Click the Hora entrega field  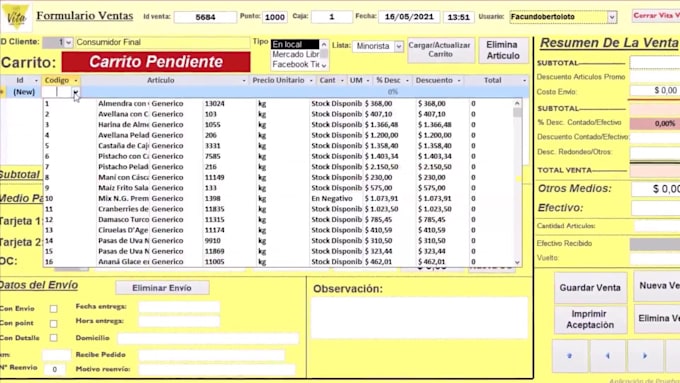tap(179, 321)
